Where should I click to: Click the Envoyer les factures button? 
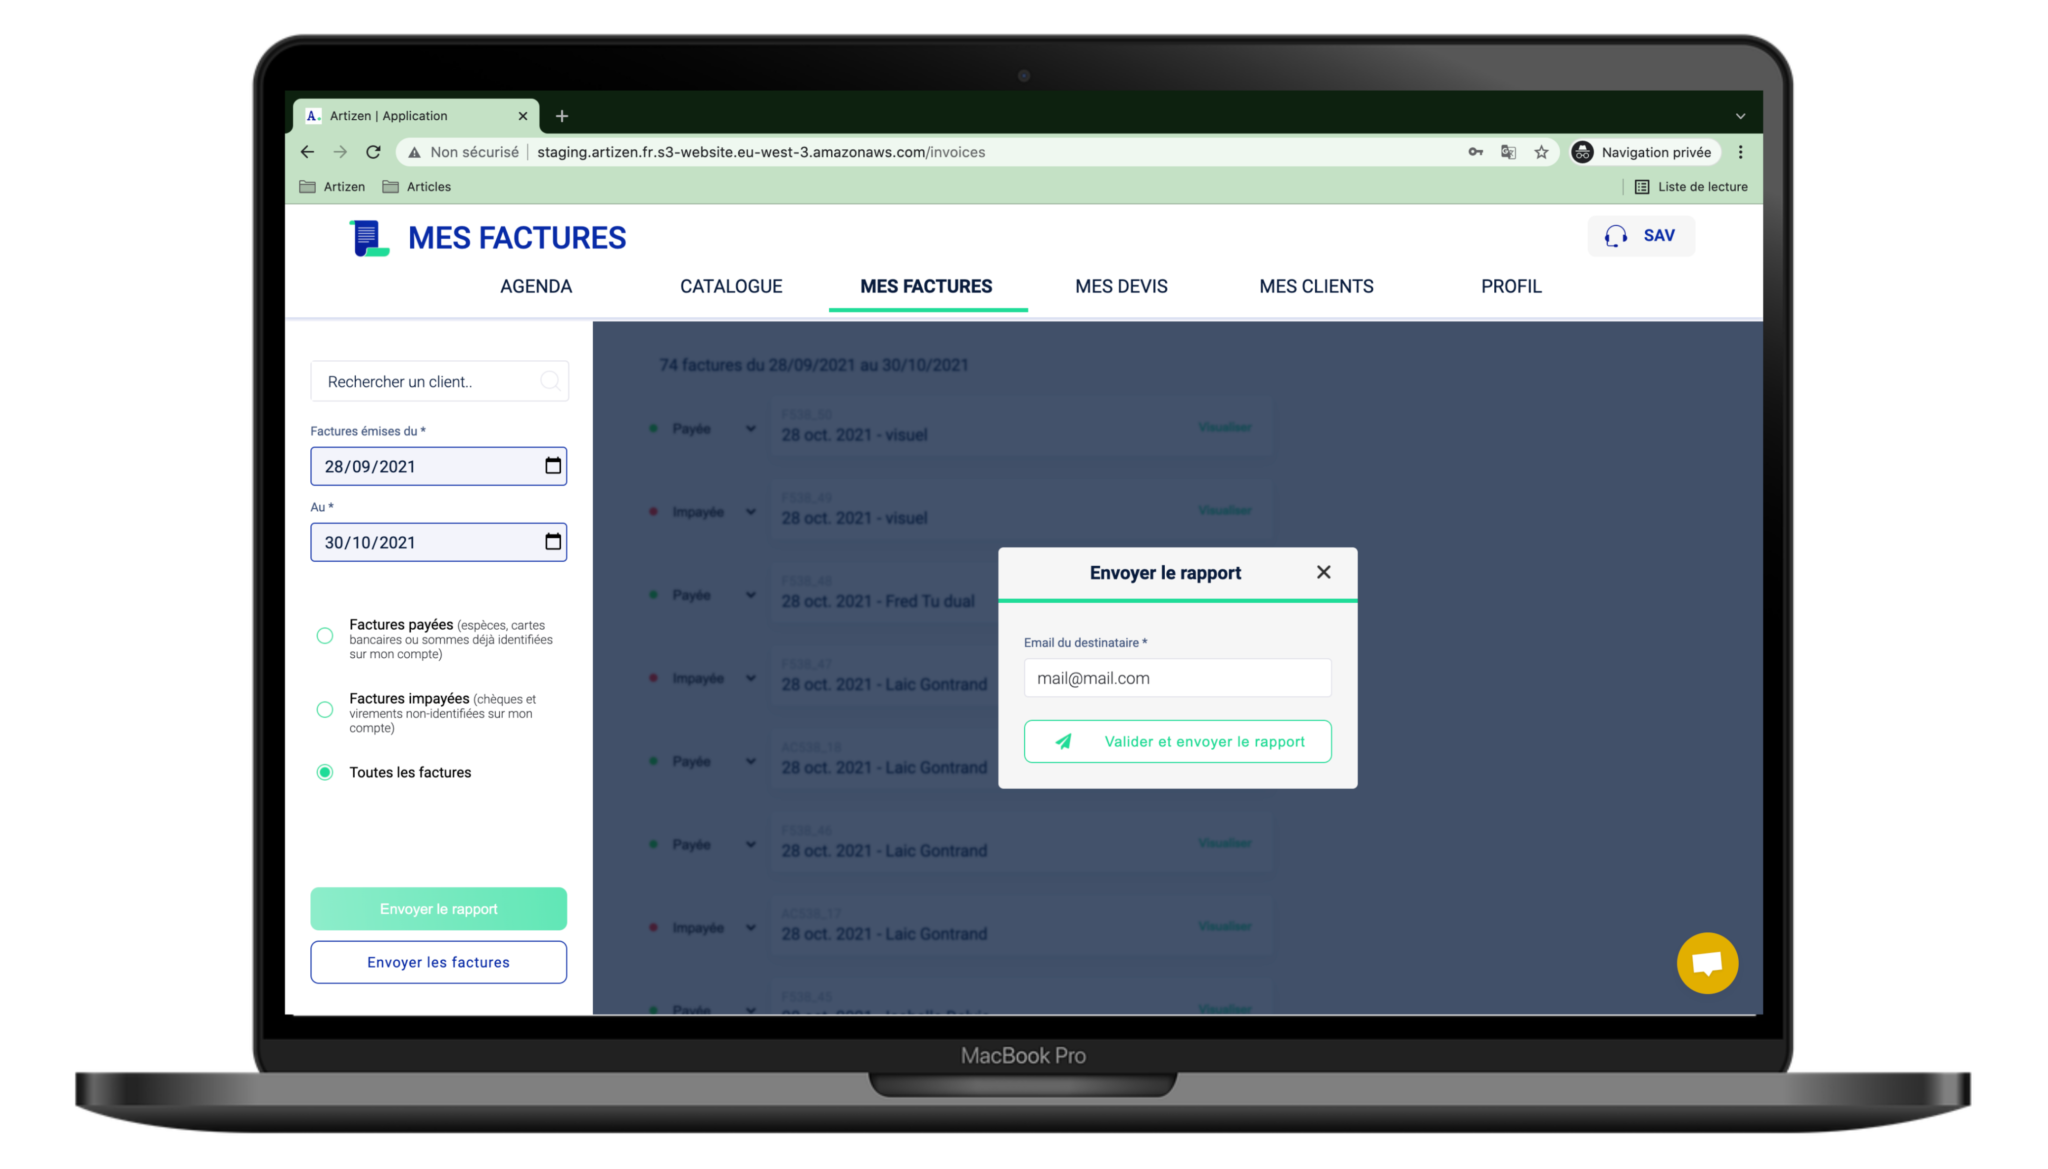pos(439,962)
